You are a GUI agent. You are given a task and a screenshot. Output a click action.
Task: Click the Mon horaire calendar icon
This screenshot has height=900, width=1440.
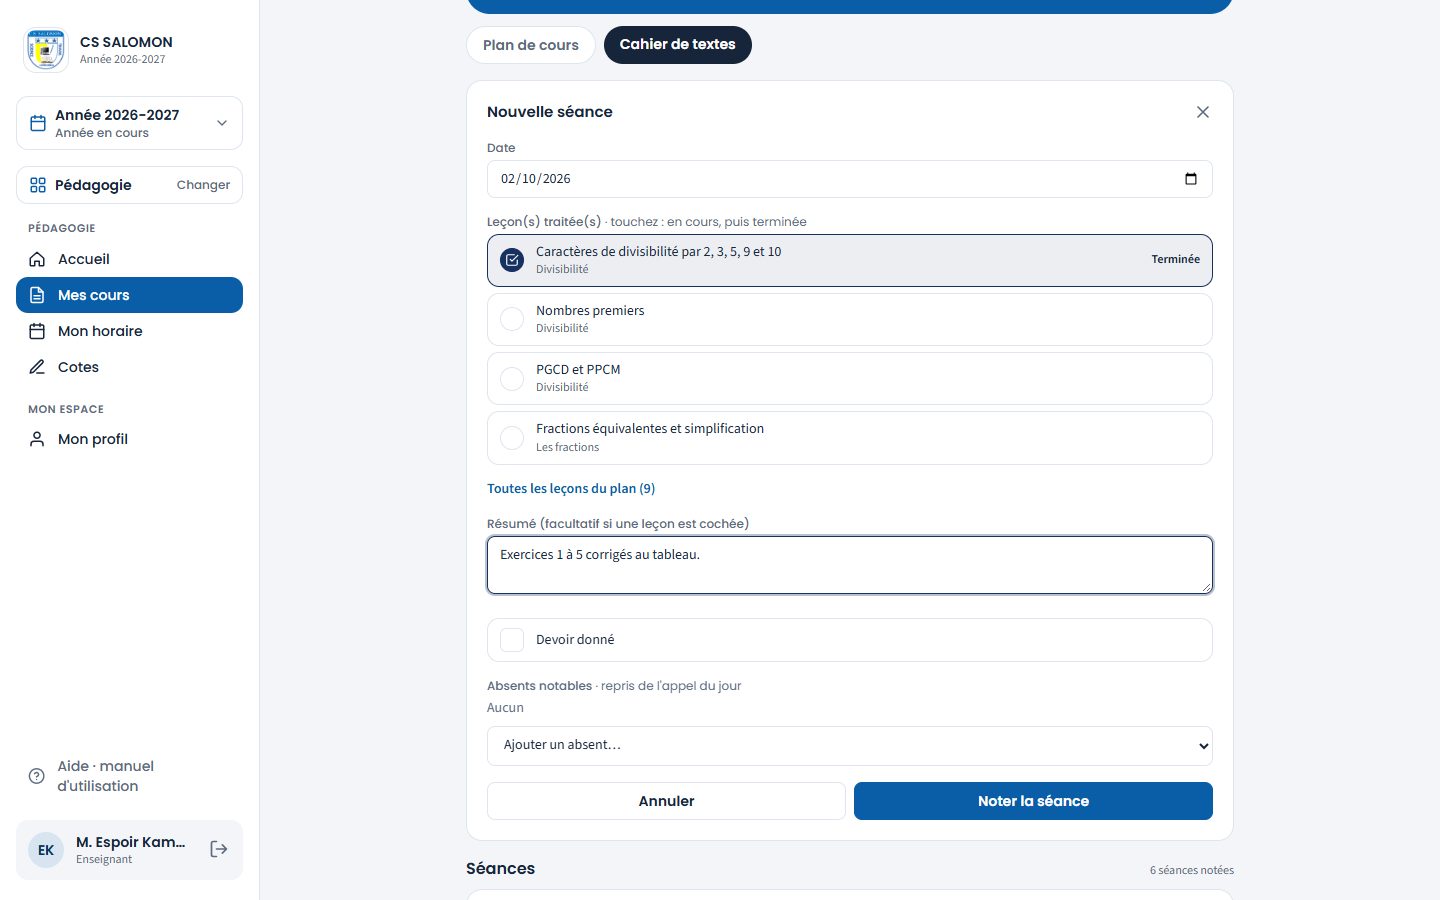(x=37, y=331)
